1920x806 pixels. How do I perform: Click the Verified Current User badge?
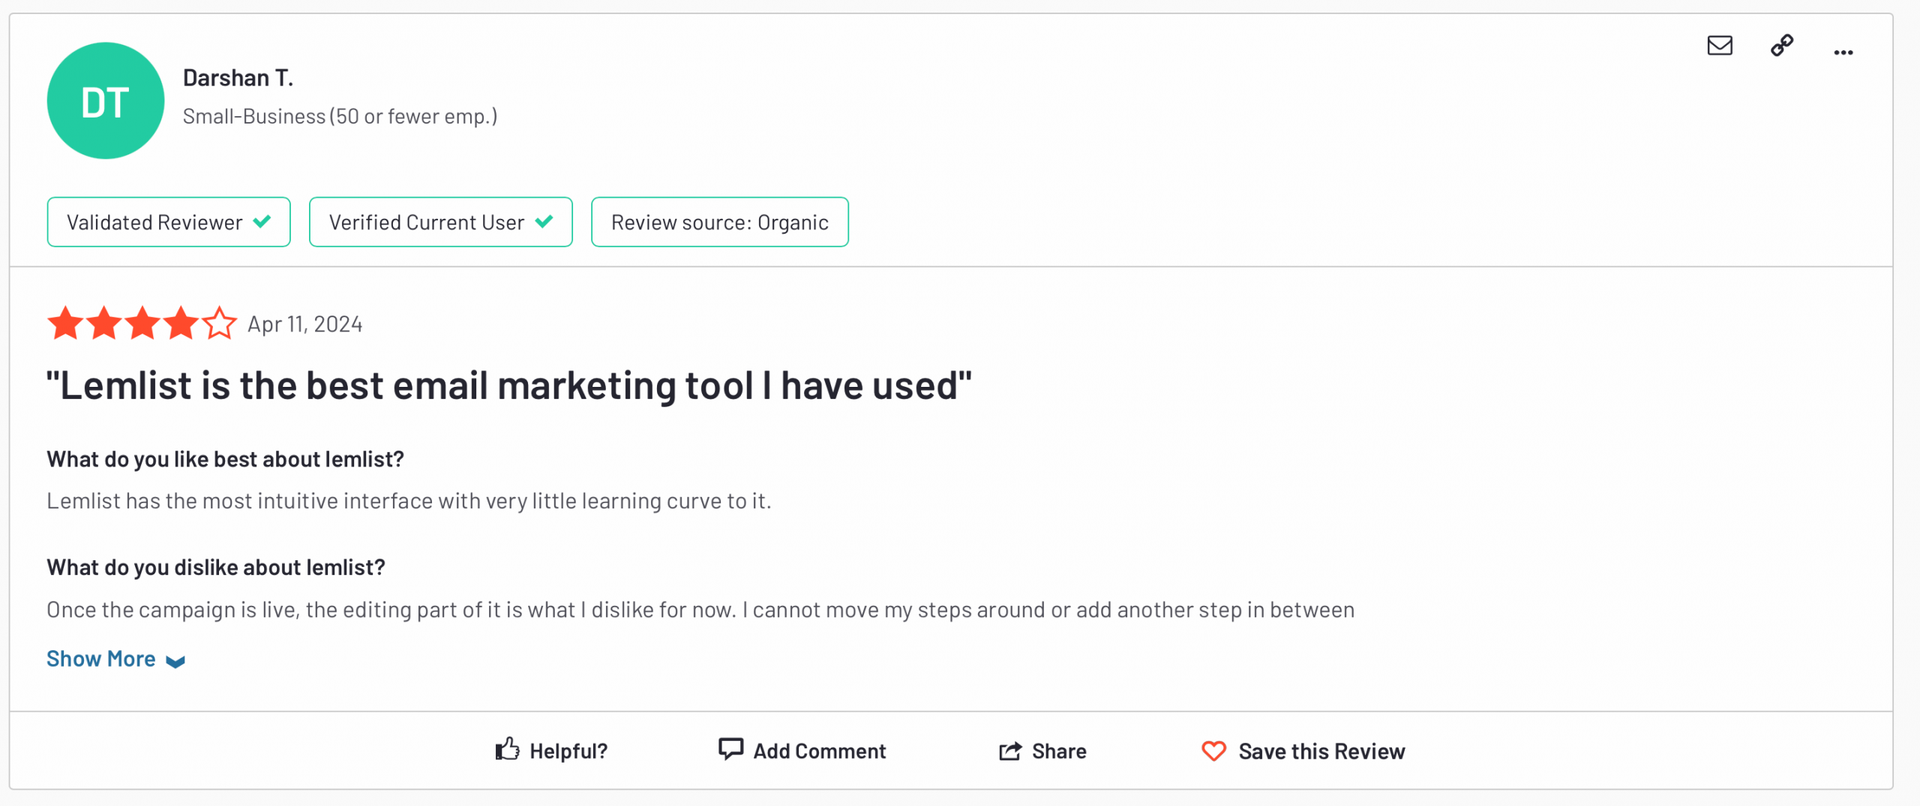(x=441, y=222)
